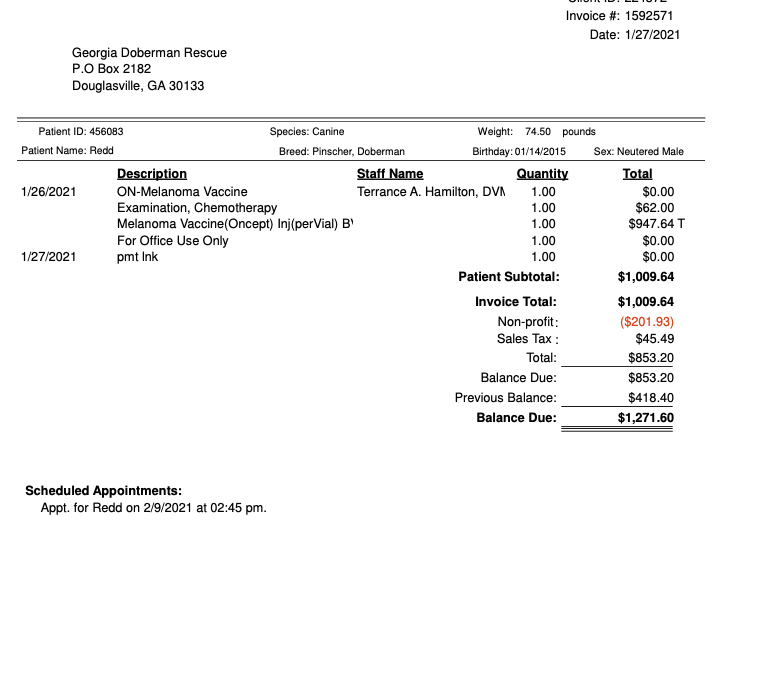Click the Total: $853.20 amount
758x675 pixels.
pos(651,358)
